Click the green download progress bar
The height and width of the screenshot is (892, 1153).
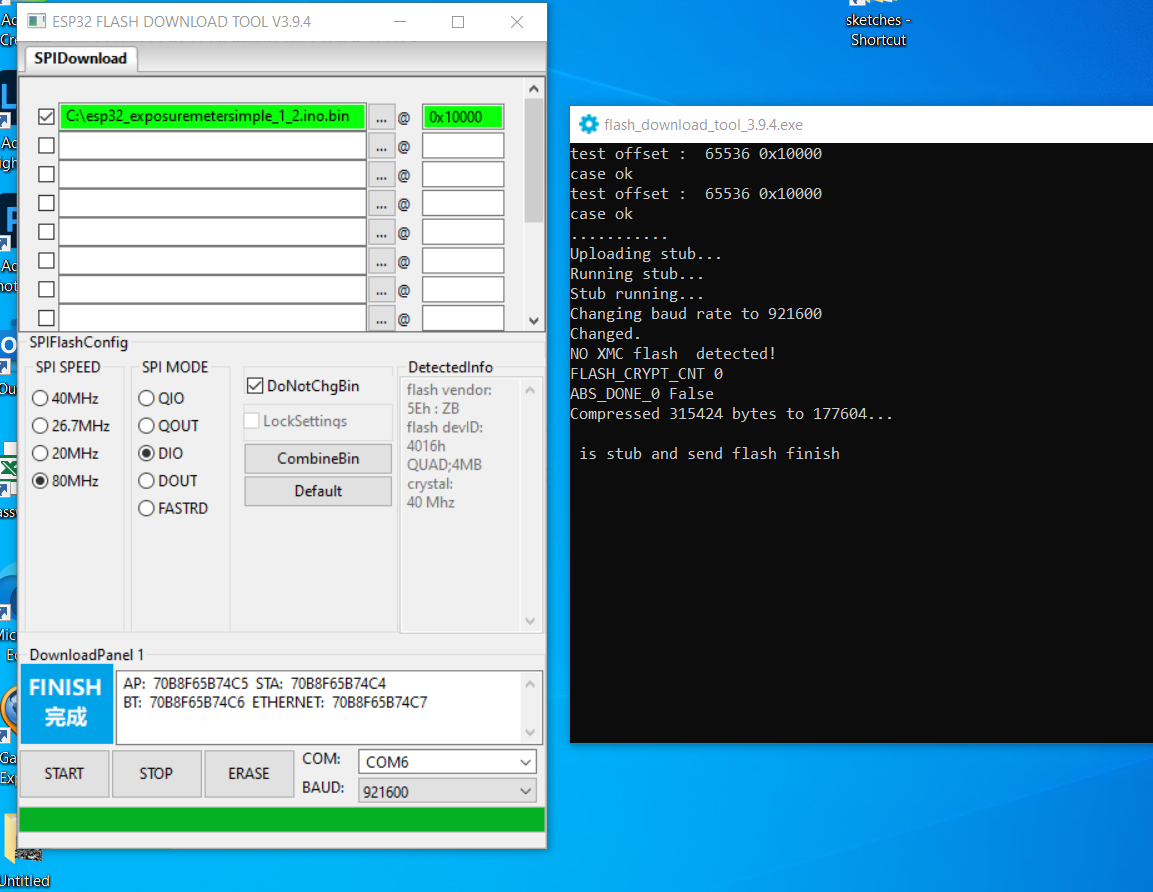tap(282, 819)
